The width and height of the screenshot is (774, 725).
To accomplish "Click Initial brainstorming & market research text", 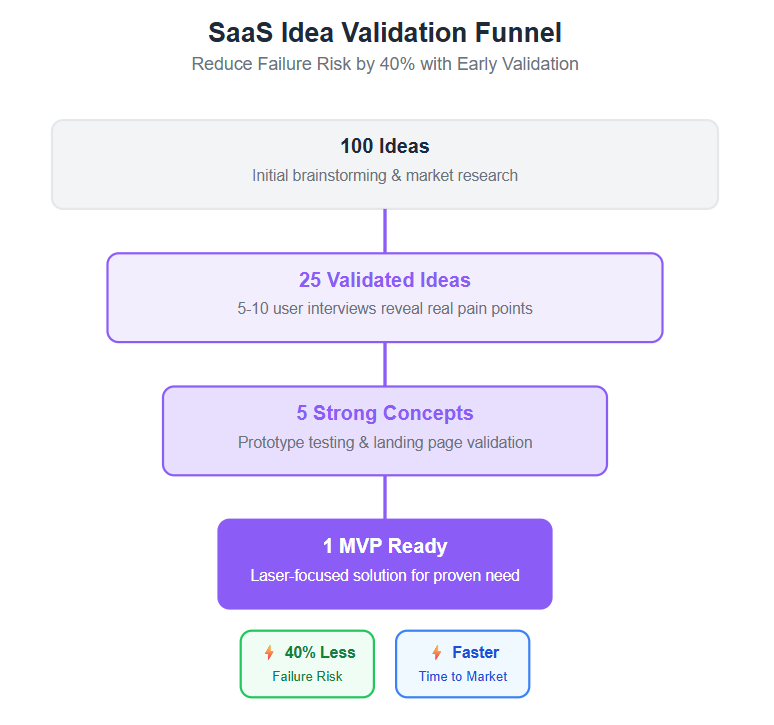I will (385, 176).
